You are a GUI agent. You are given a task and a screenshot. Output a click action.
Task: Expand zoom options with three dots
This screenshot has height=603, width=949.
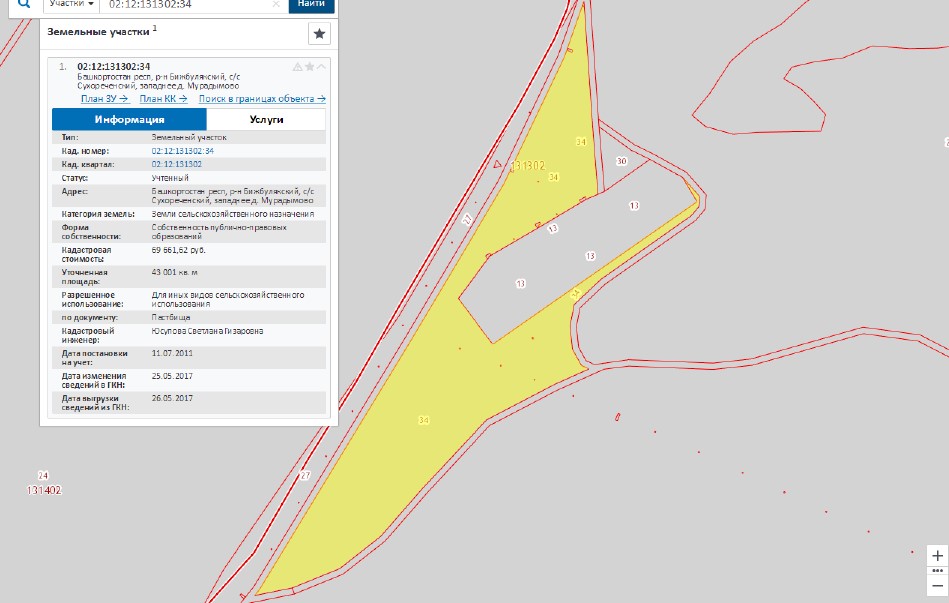[x=937, y=570]
